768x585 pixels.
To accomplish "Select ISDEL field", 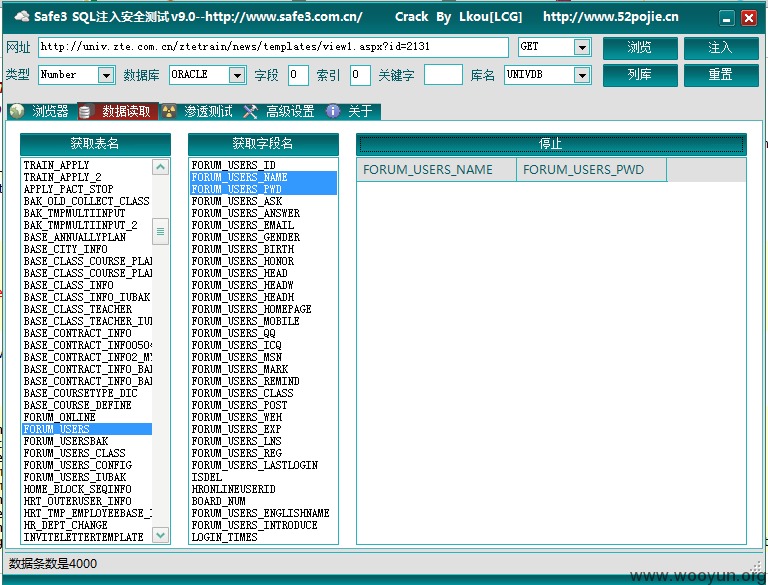I will pyautogui.click(x=263, y=477).
